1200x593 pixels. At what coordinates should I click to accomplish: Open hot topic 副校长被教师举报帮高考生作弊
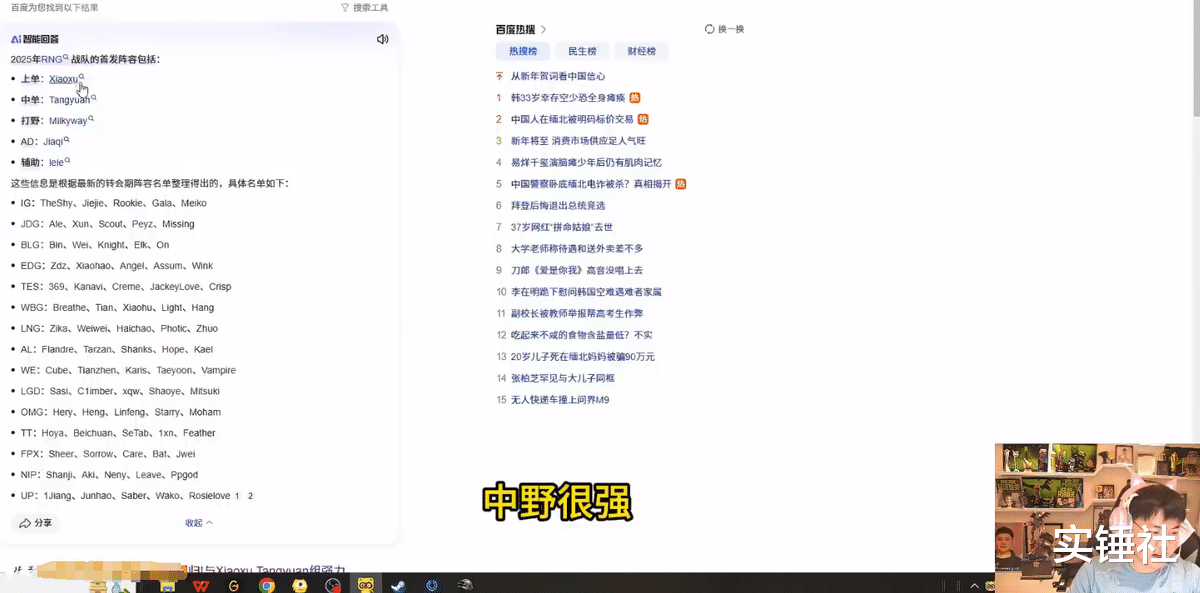[x=577, y=314]
